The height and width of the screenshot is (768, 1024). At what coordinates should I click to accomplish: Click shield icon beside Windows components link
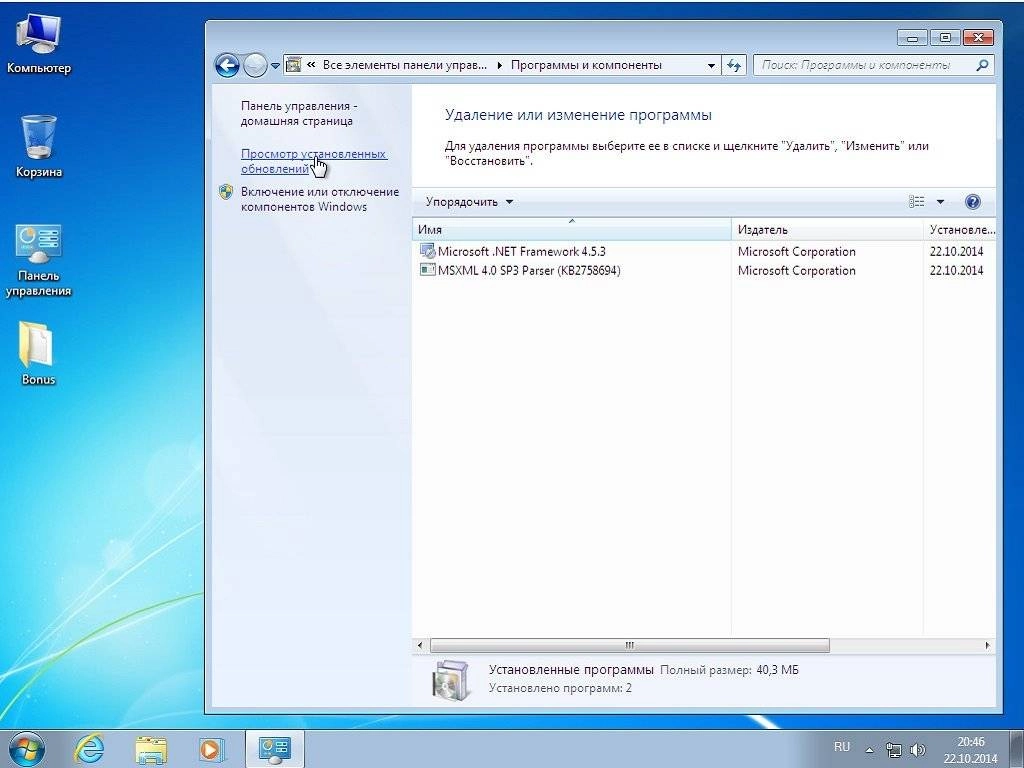[x=226, y=192]
